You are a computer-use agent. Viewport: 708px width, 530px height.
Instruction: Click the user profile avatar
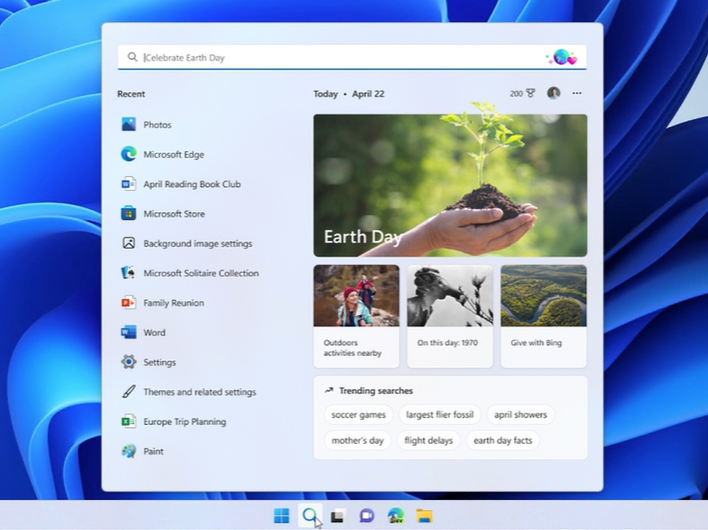pyautogui.click(x=554, y=93)
